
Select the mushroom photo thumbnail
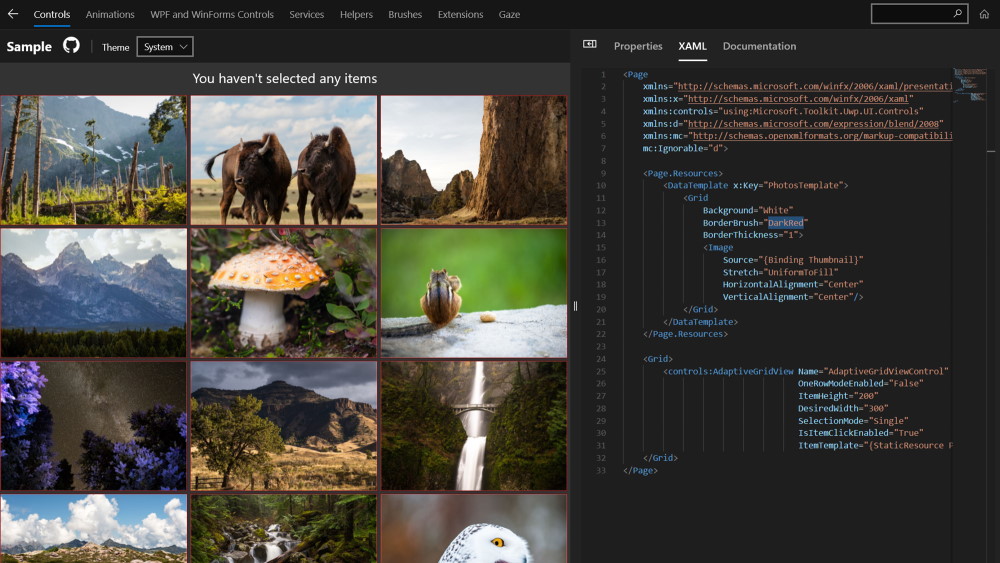click(x=284, y=293)
